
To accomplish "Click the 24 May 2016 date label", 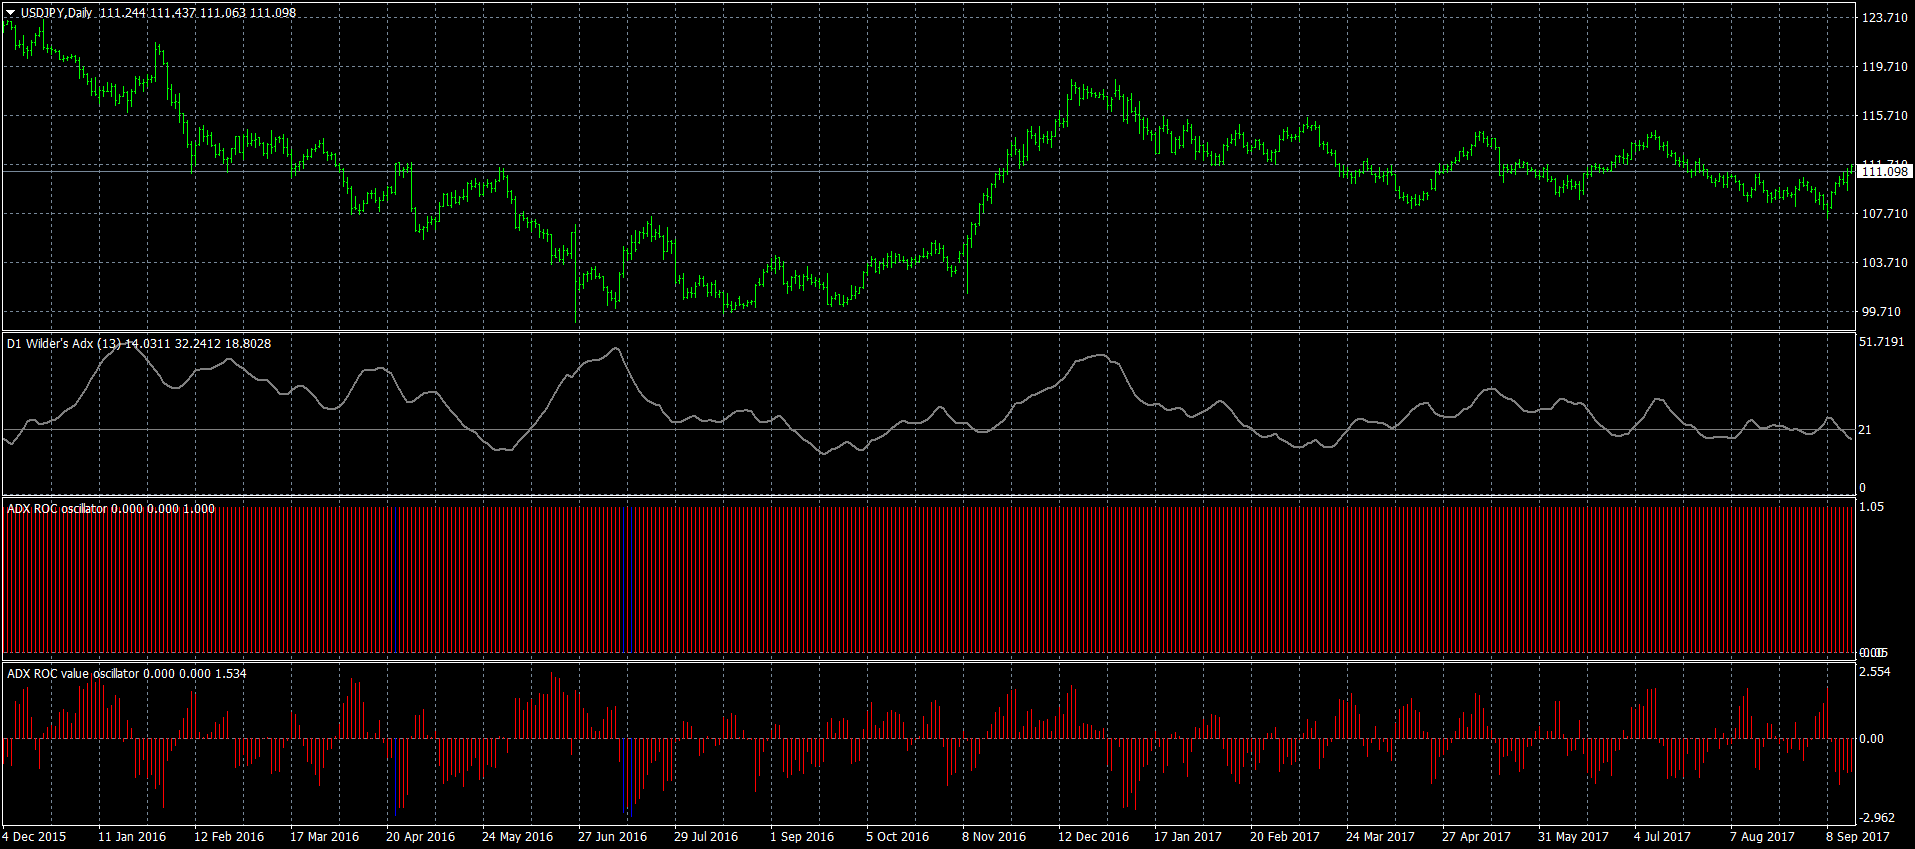I will click(517, 837).
